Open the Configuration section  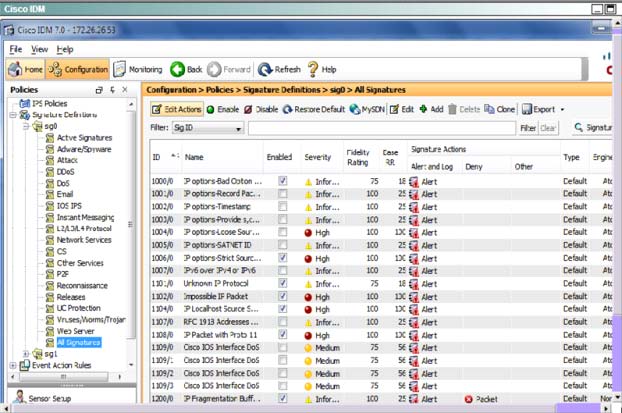tap(77, 69)
